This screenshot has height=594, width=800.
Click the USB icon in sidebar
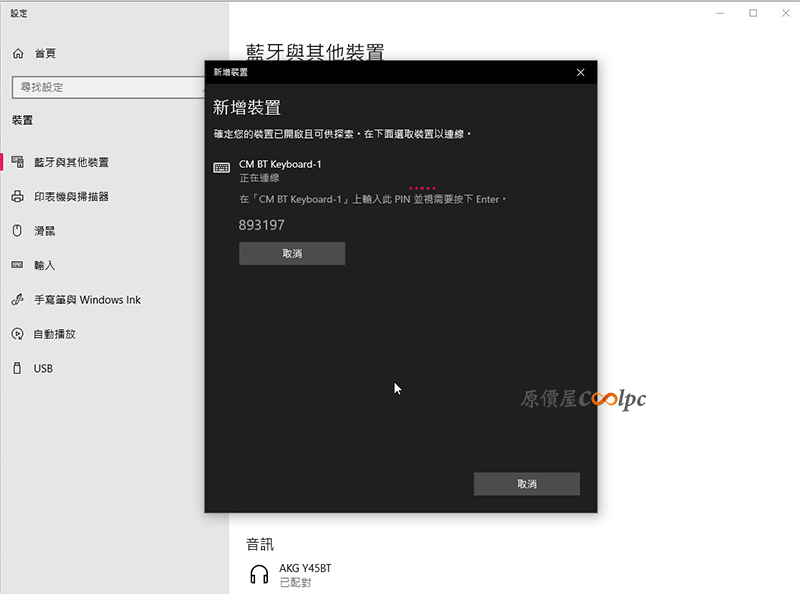click(17, 368)
